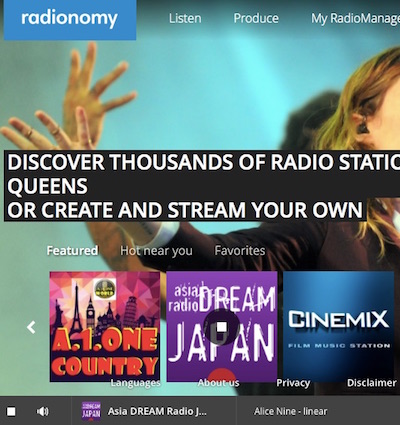Viewport: 400px width, 425px height.
Task: Open the Privacy footer link
Action: pos(293,383)
